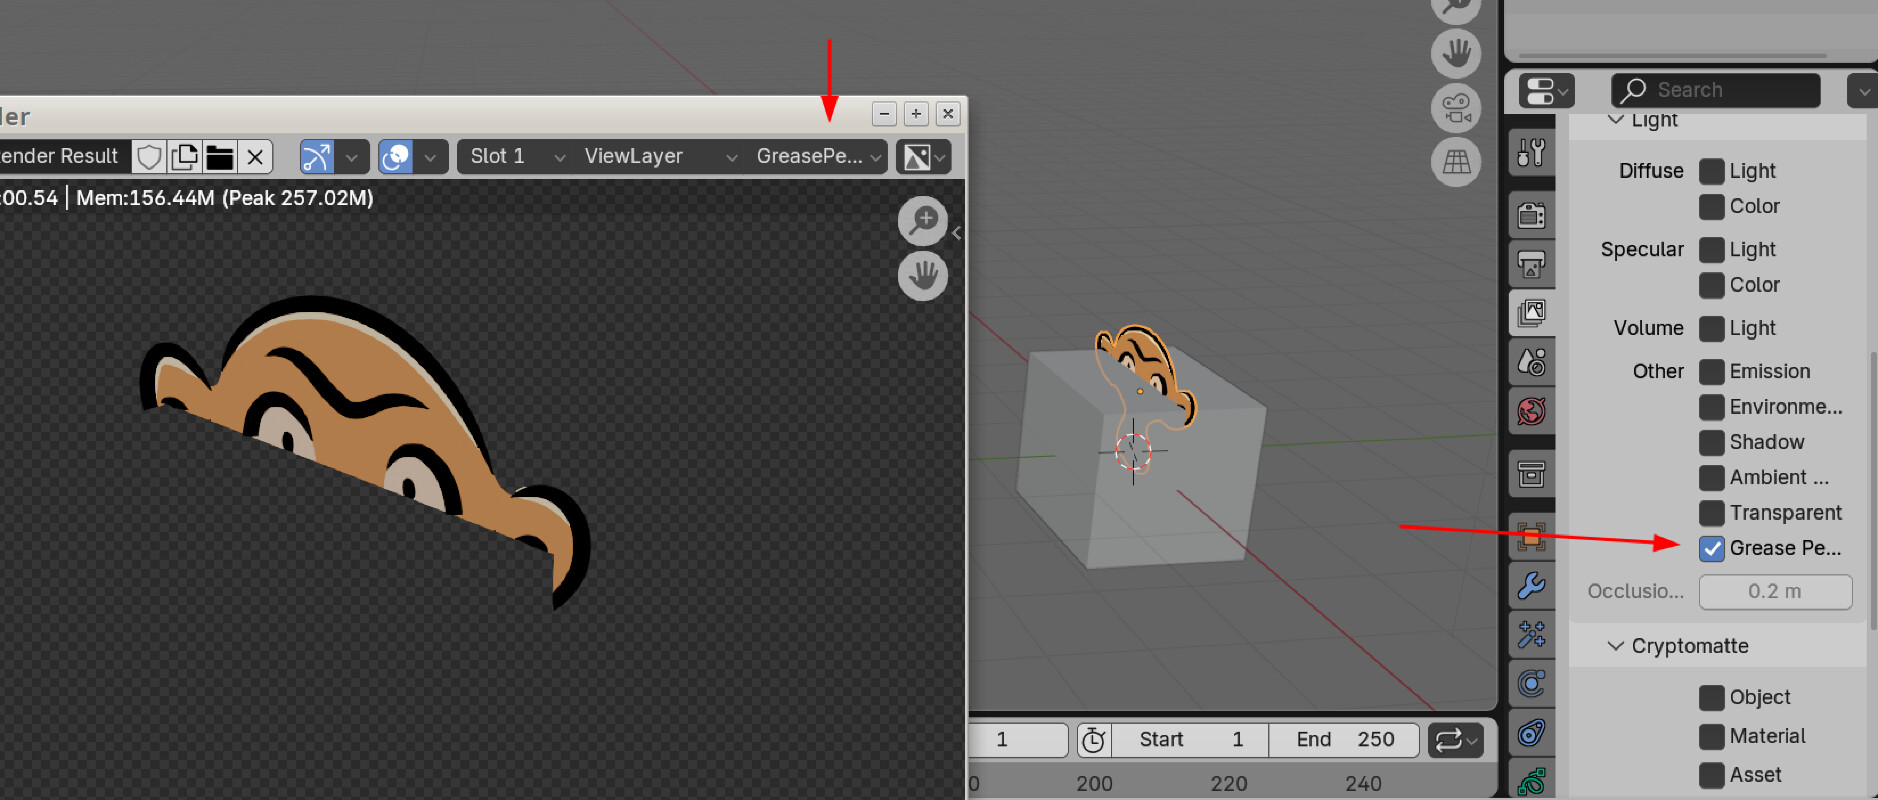Open the Render properties tab
This screenshot has width=1878, height=800.
click(1532, 214)
